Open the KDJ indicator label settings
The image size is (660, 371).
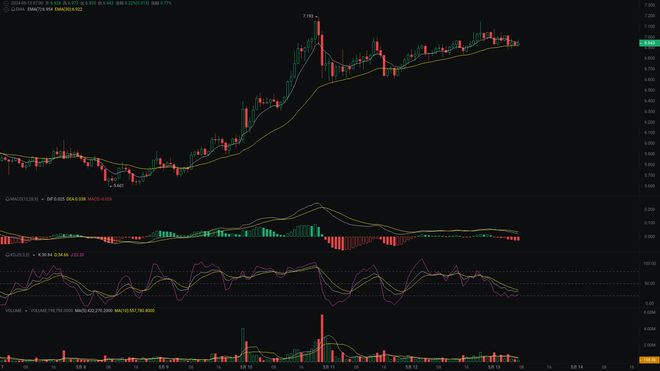coord(17,255)
